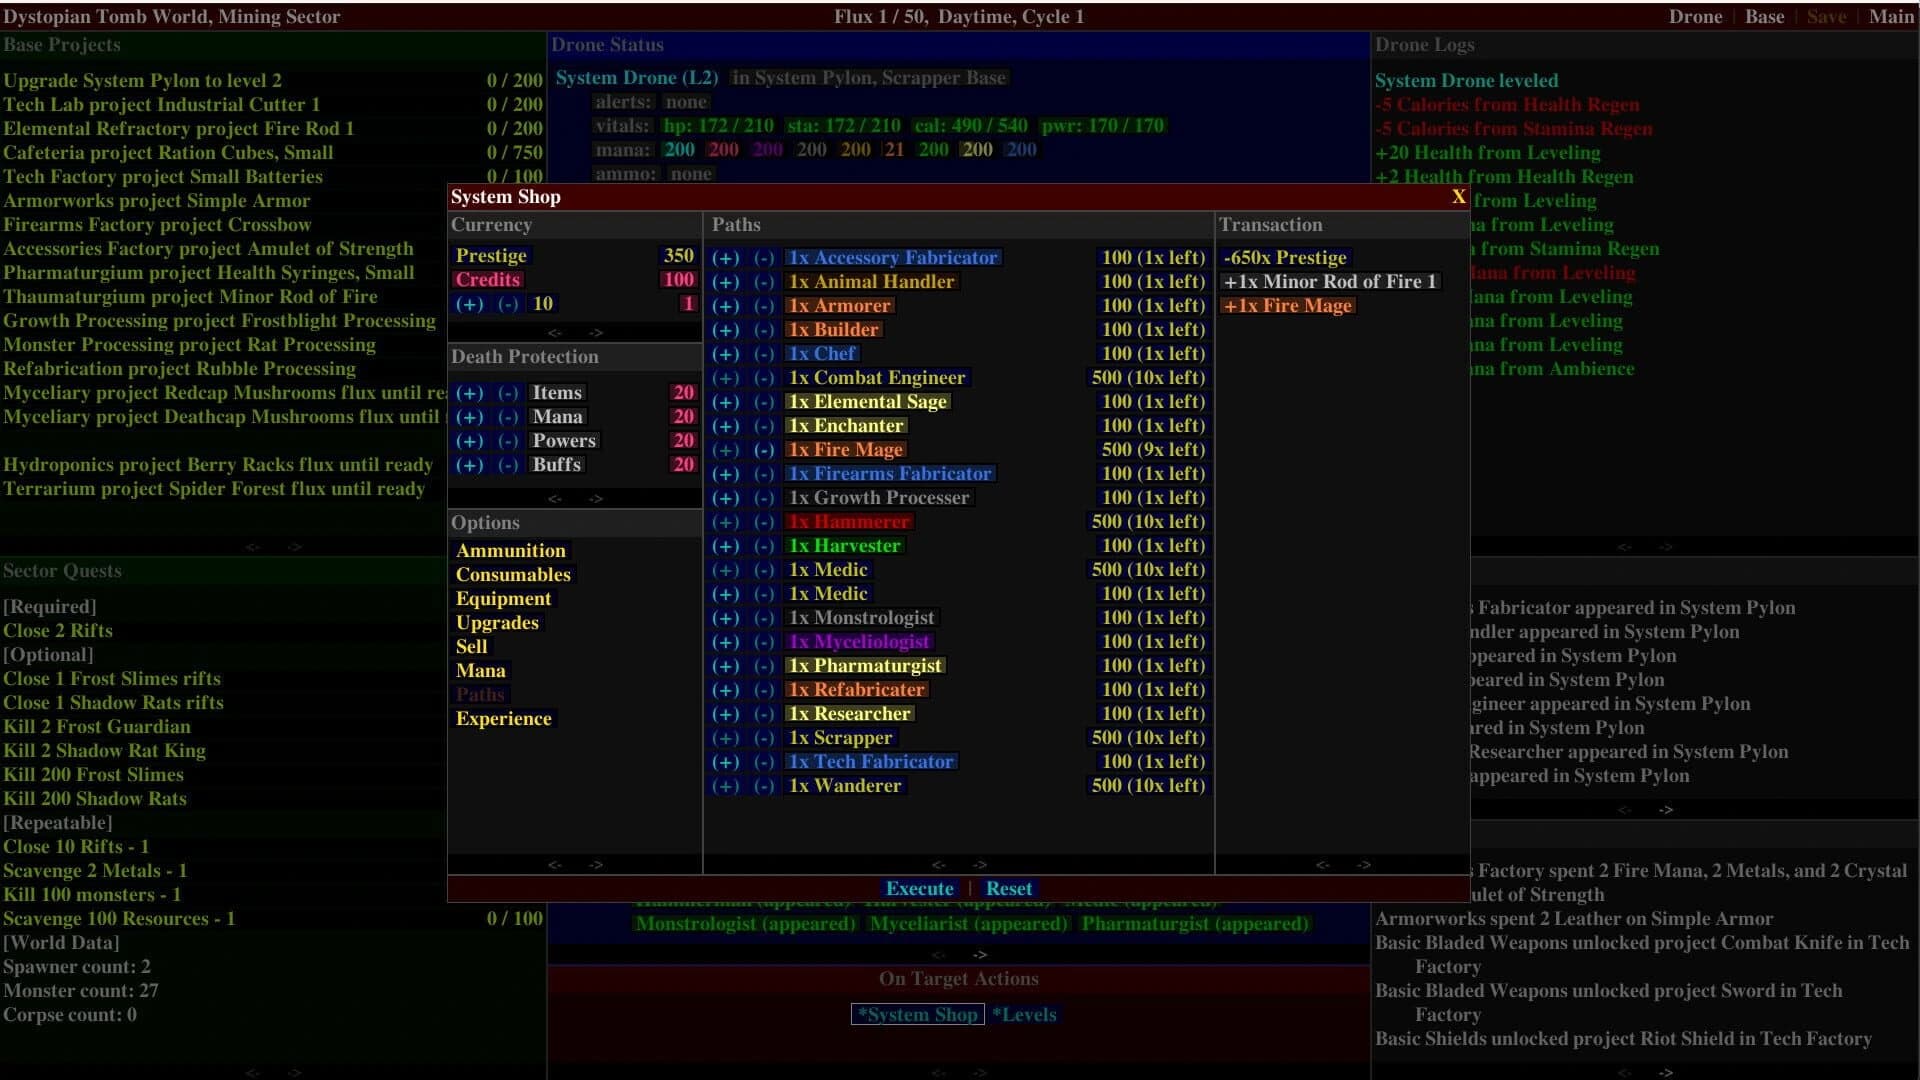Increase Powers death protection with (+)
This screenshot has width=1920, height=1080.
pyautogui.click(x=470, y=441)
